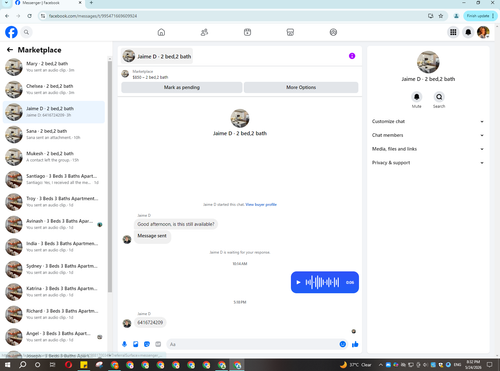This screenshot has width=500, height=371.
Task: Open the notifications bell in top bar
Action: 468,32
